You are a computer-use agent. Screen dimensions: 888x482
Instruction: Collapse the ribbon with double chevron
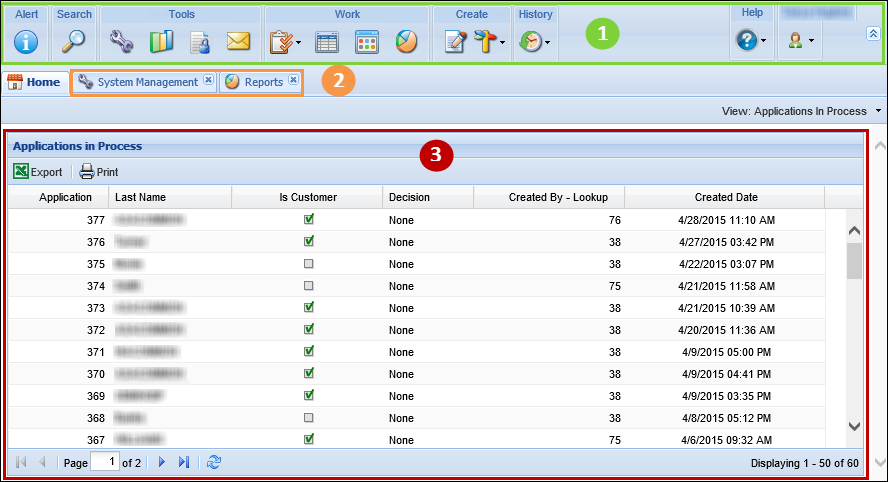[x=873, y=34]
